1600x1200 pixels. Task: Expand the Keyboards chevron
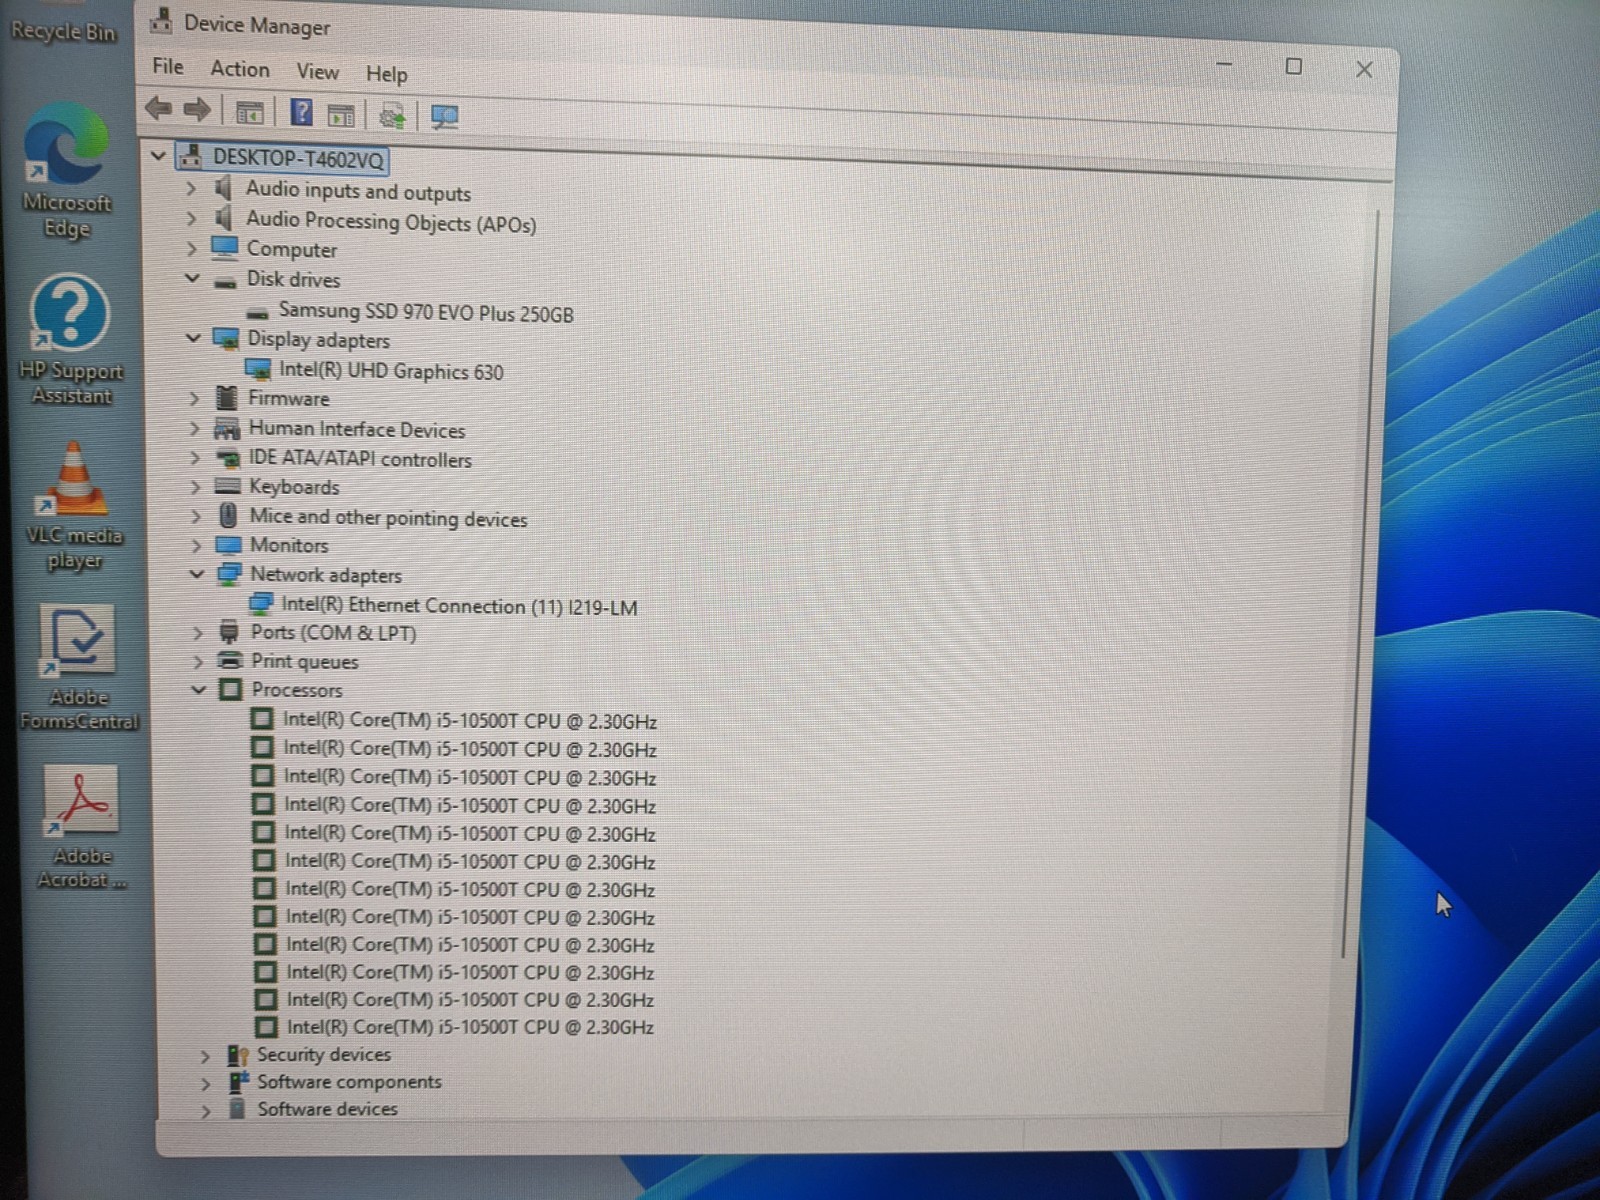[x=195, y=487]
